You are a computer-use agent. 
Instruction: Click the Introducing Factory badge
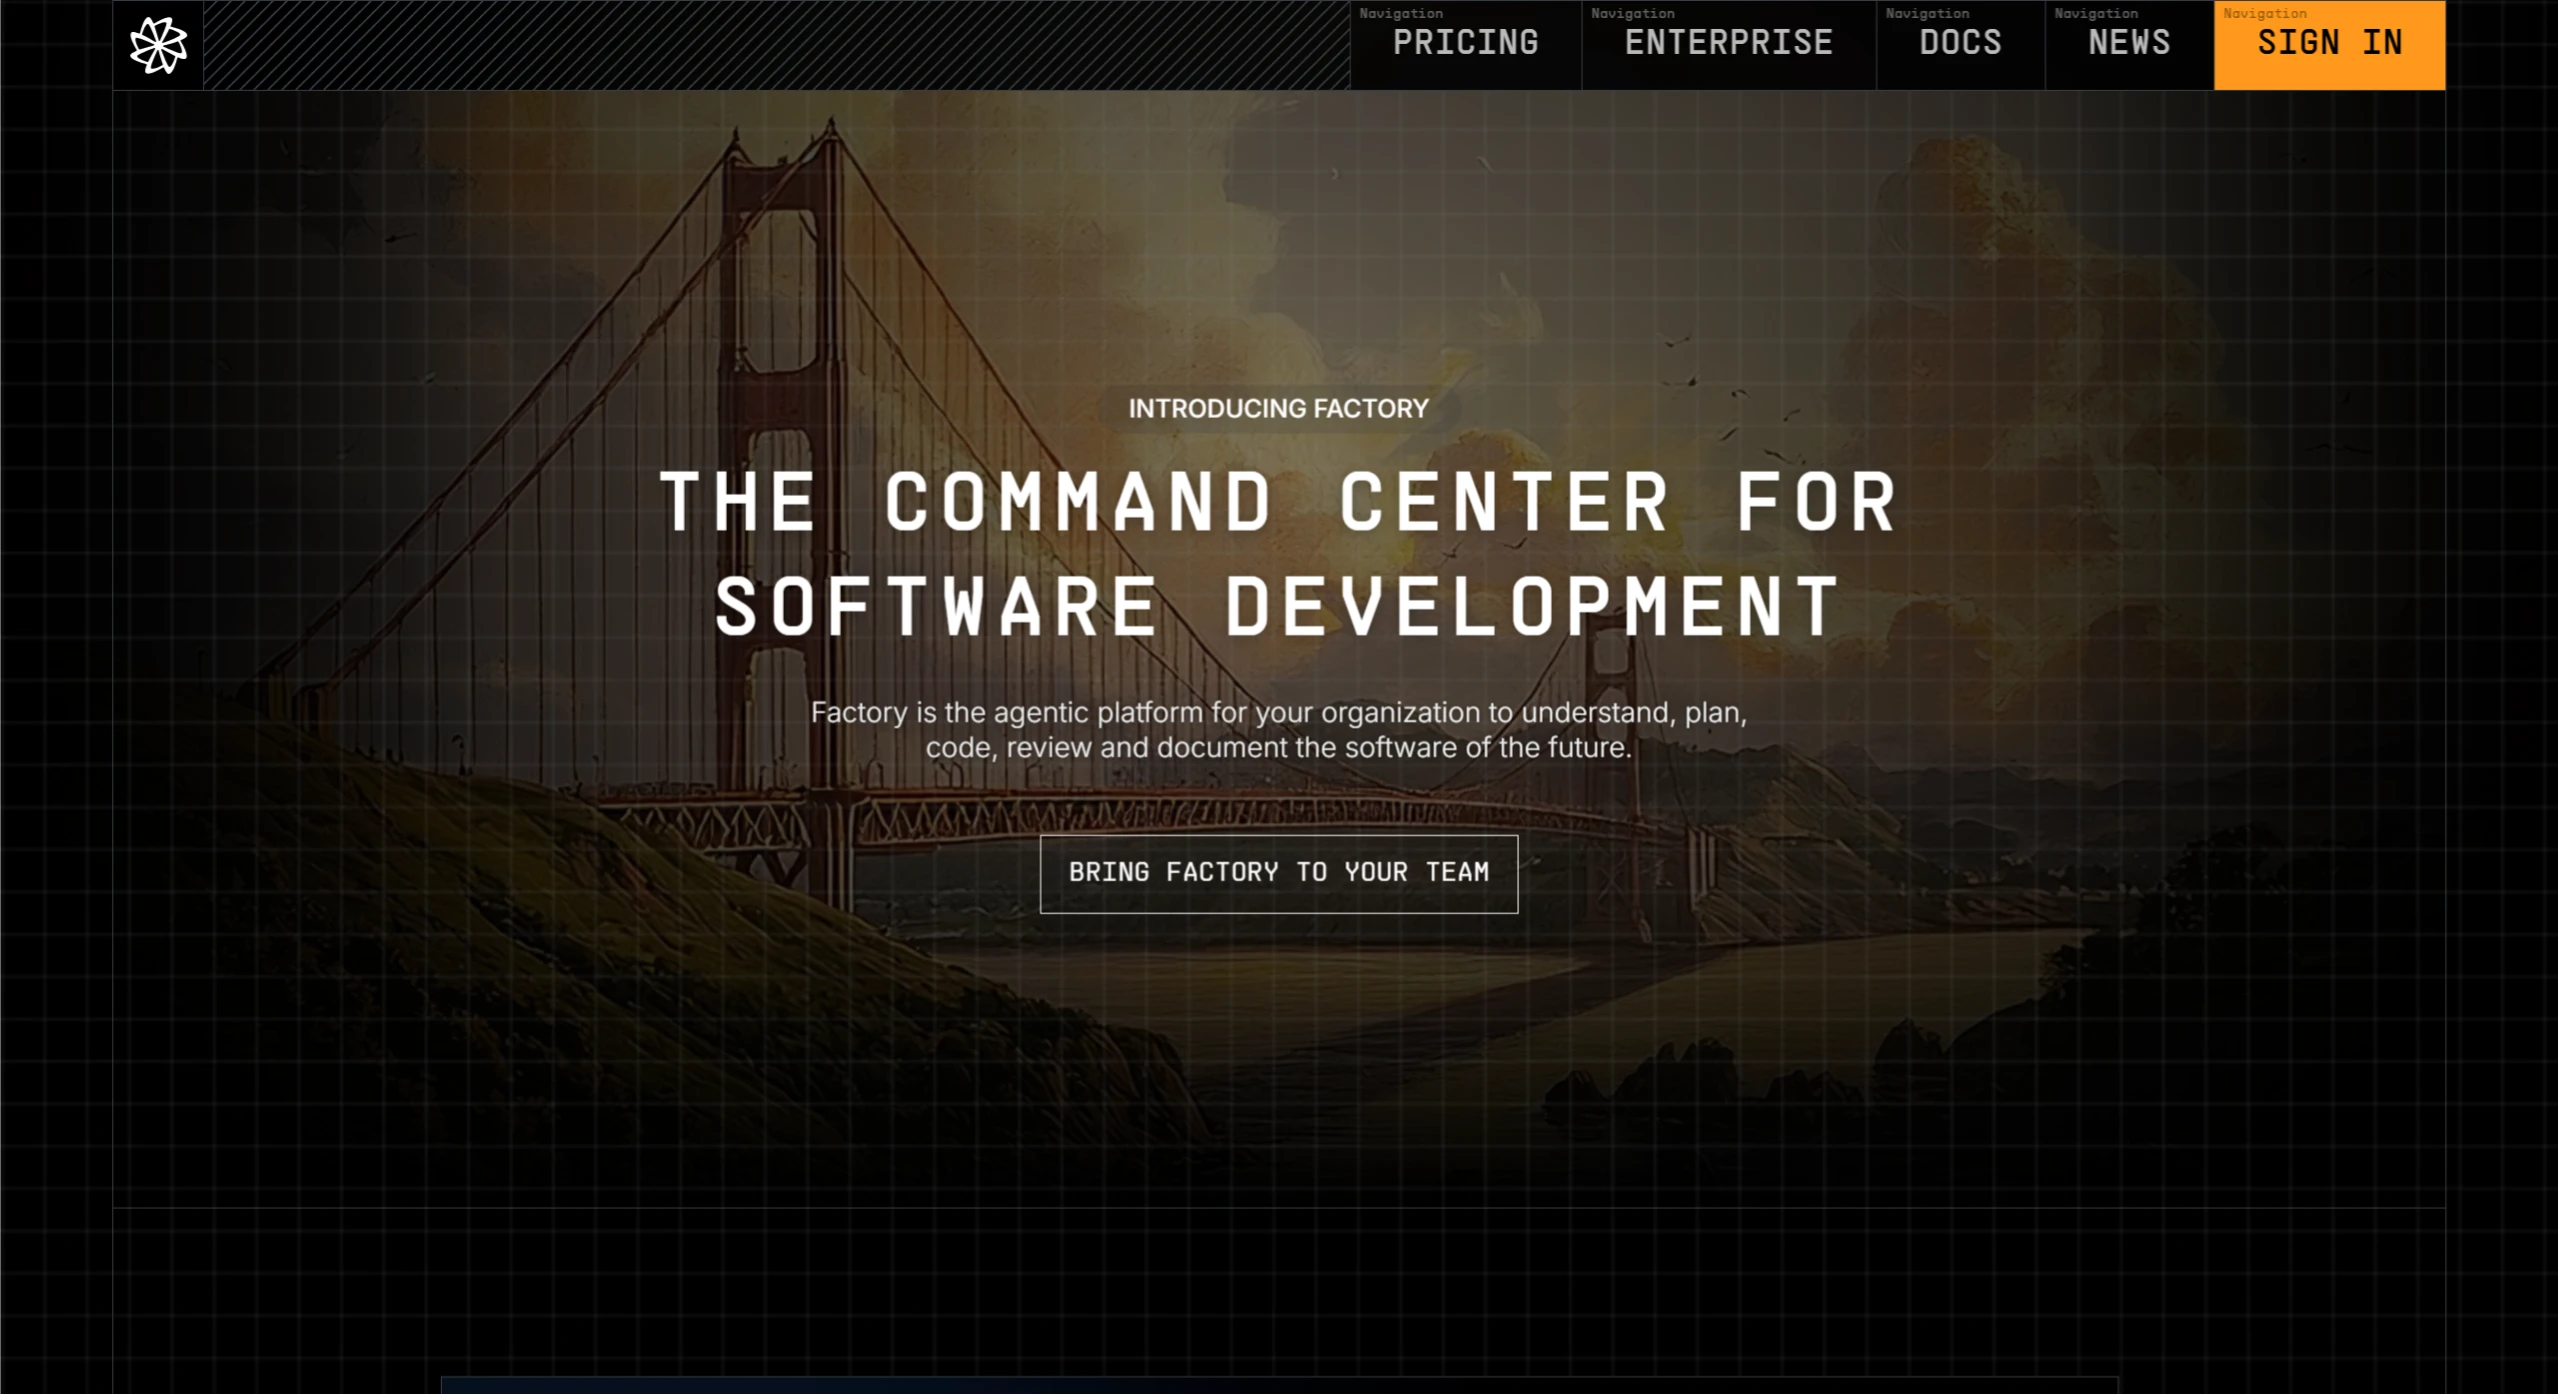(x=1278, y=408)
